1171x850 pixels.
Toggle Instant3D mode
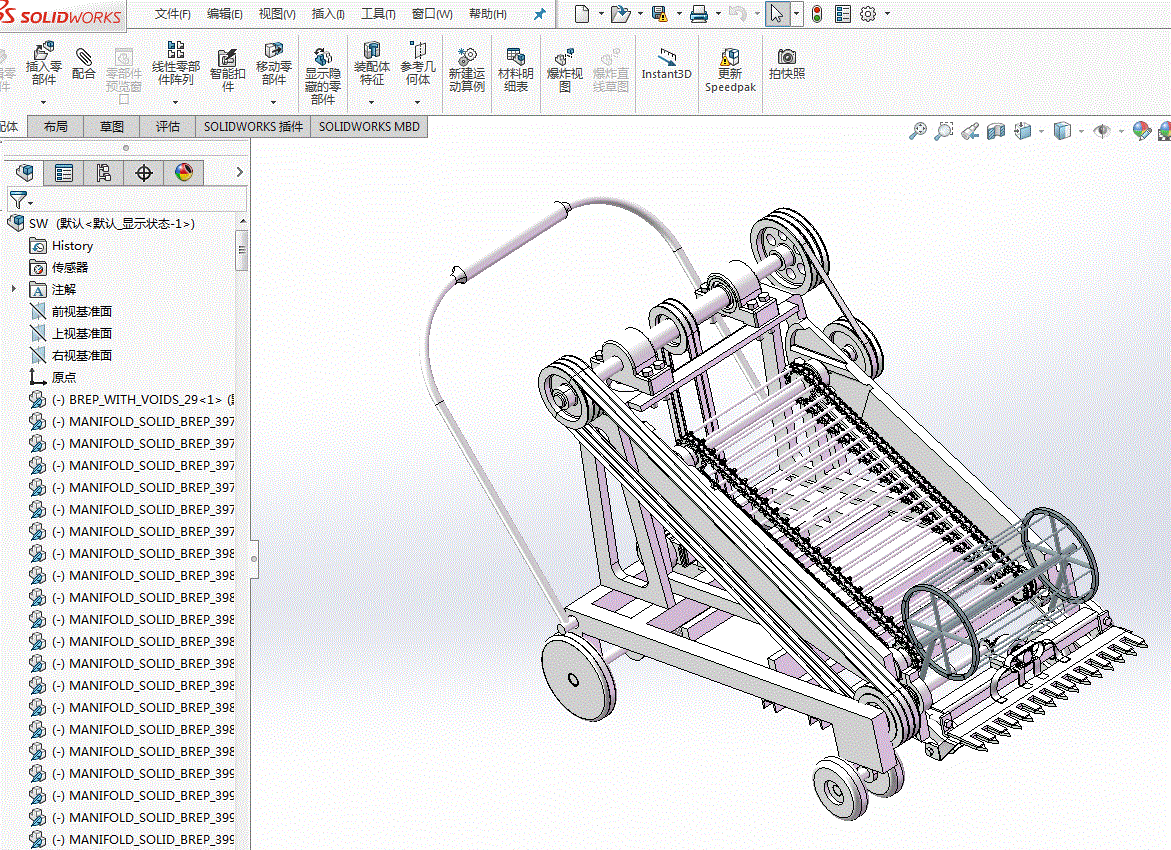[x=666, y=62]
